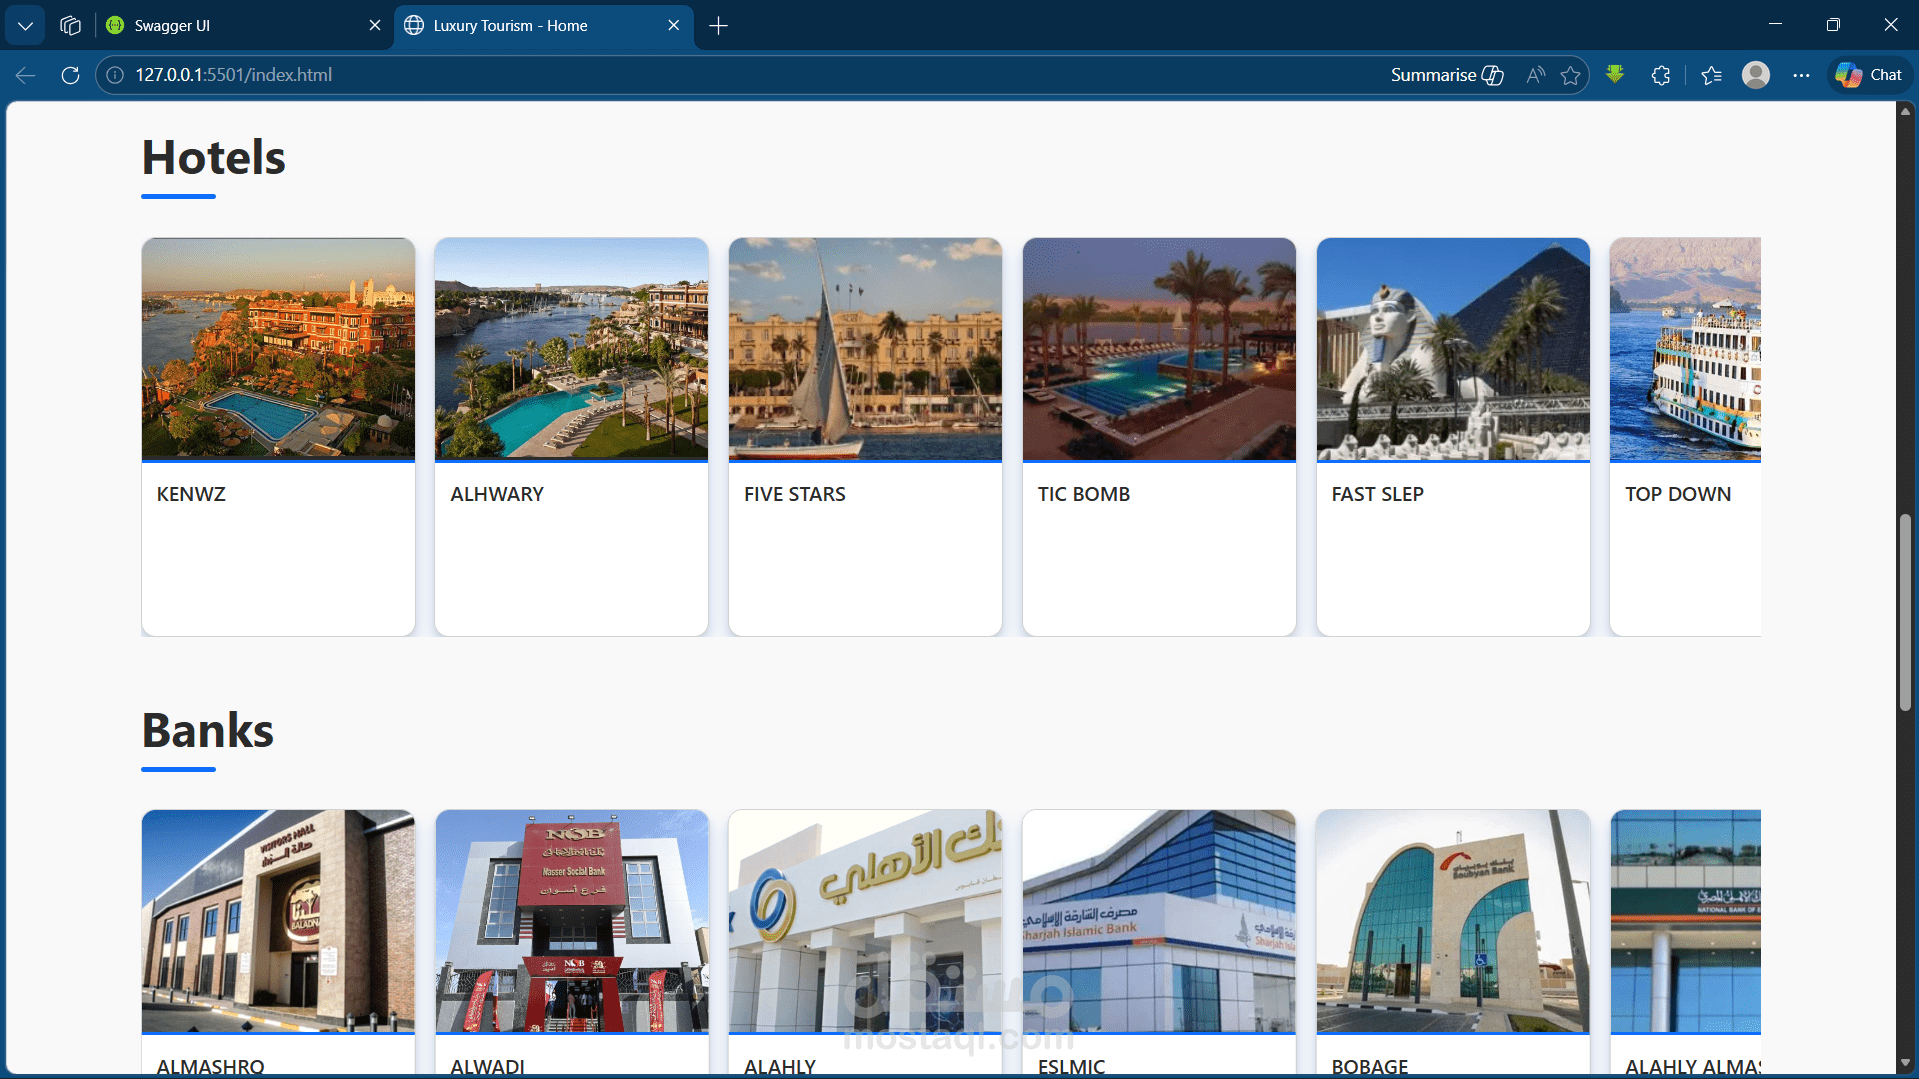Click the ALAHLY ALMAS bank picture
Screen dimensions: 1919x1079
[1685, 921]
